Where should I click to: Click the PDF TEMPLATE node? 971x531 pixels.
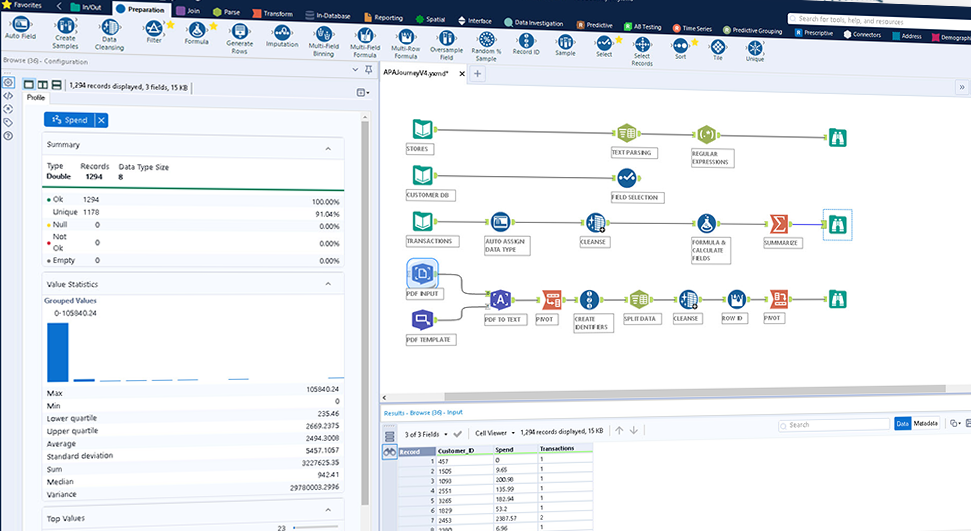coord(422,320)
